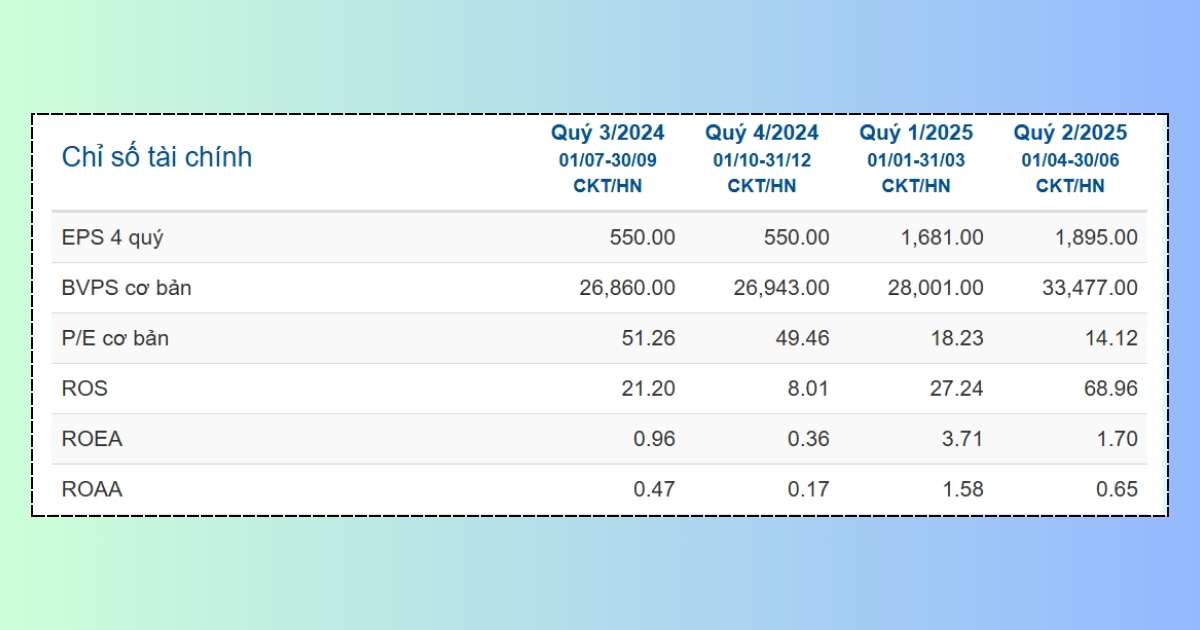1200x630 pixels.
Task: Click CKT/HN under Quý 1/2025
Action: click(x=915, y=186)
